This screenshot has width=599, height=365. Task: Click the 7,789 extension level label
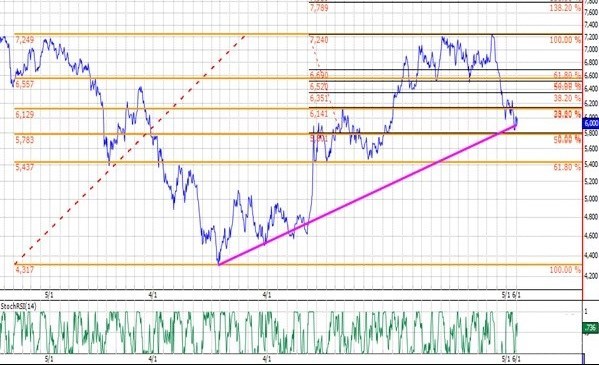pyautogui.click(x=319, y=8)
